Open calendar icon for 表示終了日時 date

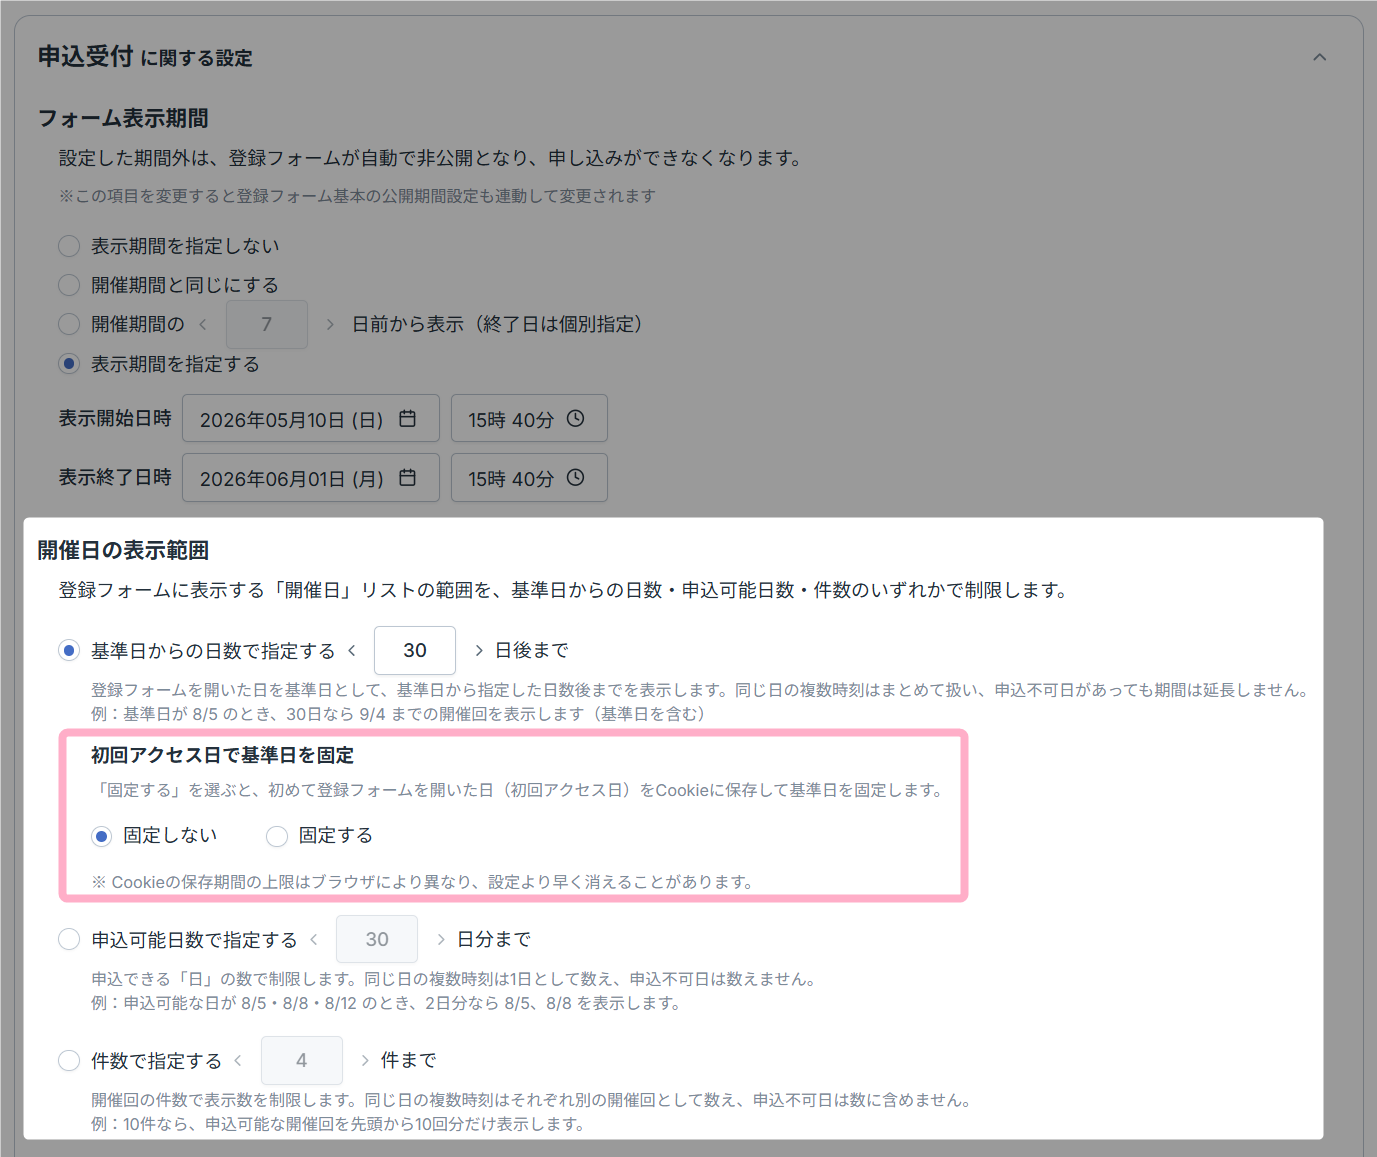point(407,478)
